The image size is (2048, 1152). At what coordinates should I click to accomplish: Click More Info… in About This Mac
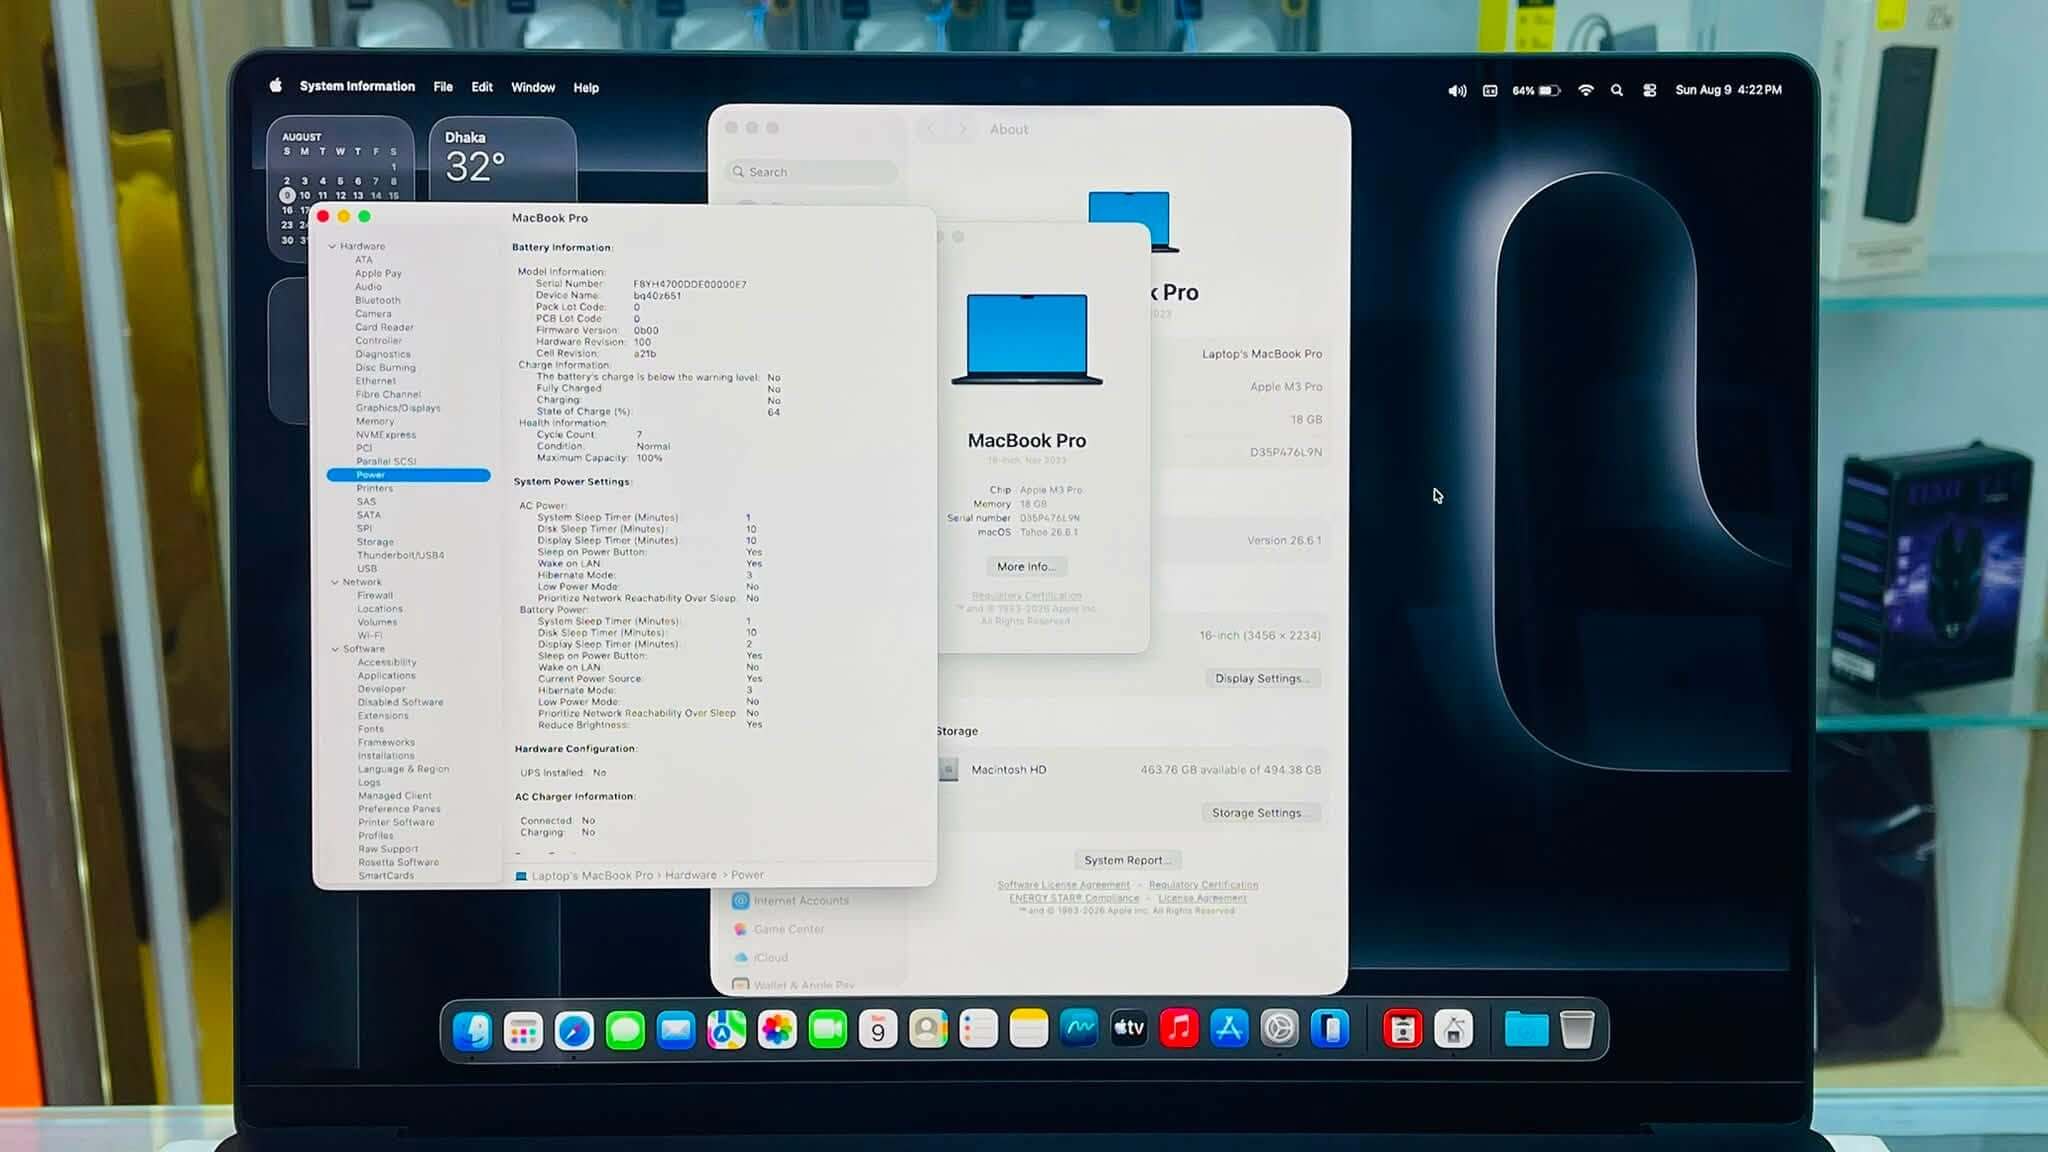click(1026, 567)
